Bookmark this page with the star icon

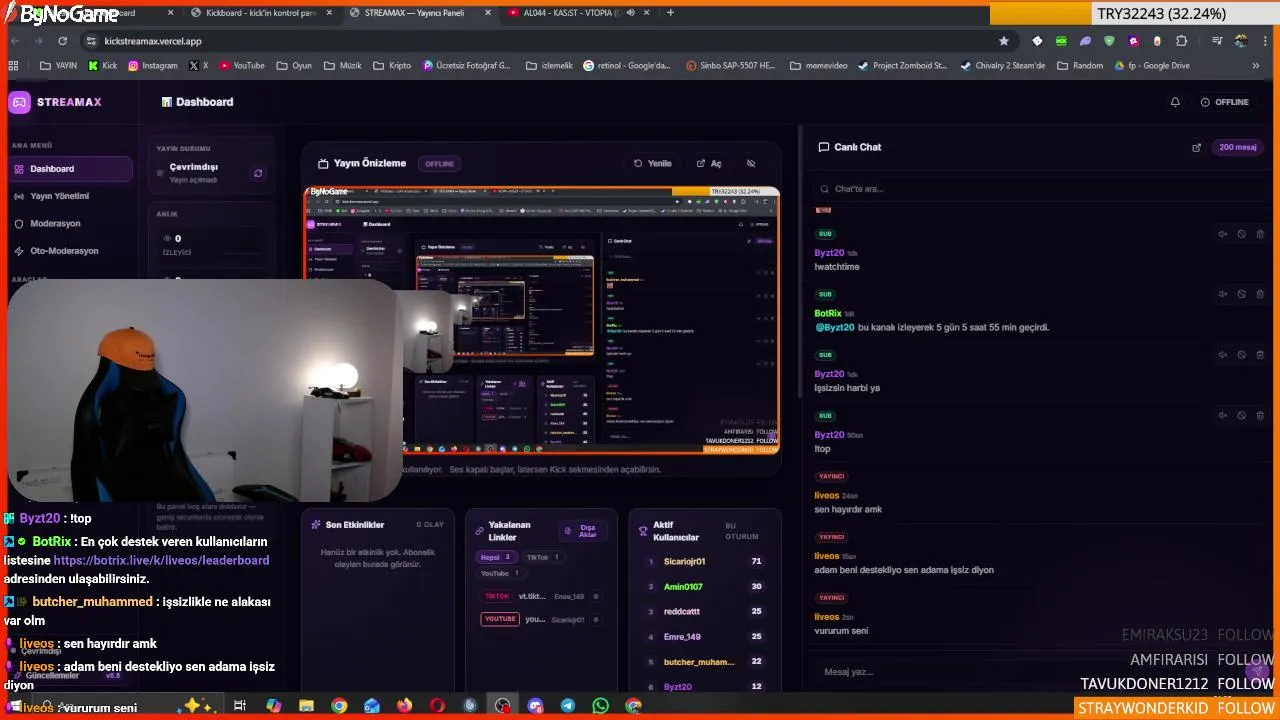pyautogui.click(x=1003, y=41)
